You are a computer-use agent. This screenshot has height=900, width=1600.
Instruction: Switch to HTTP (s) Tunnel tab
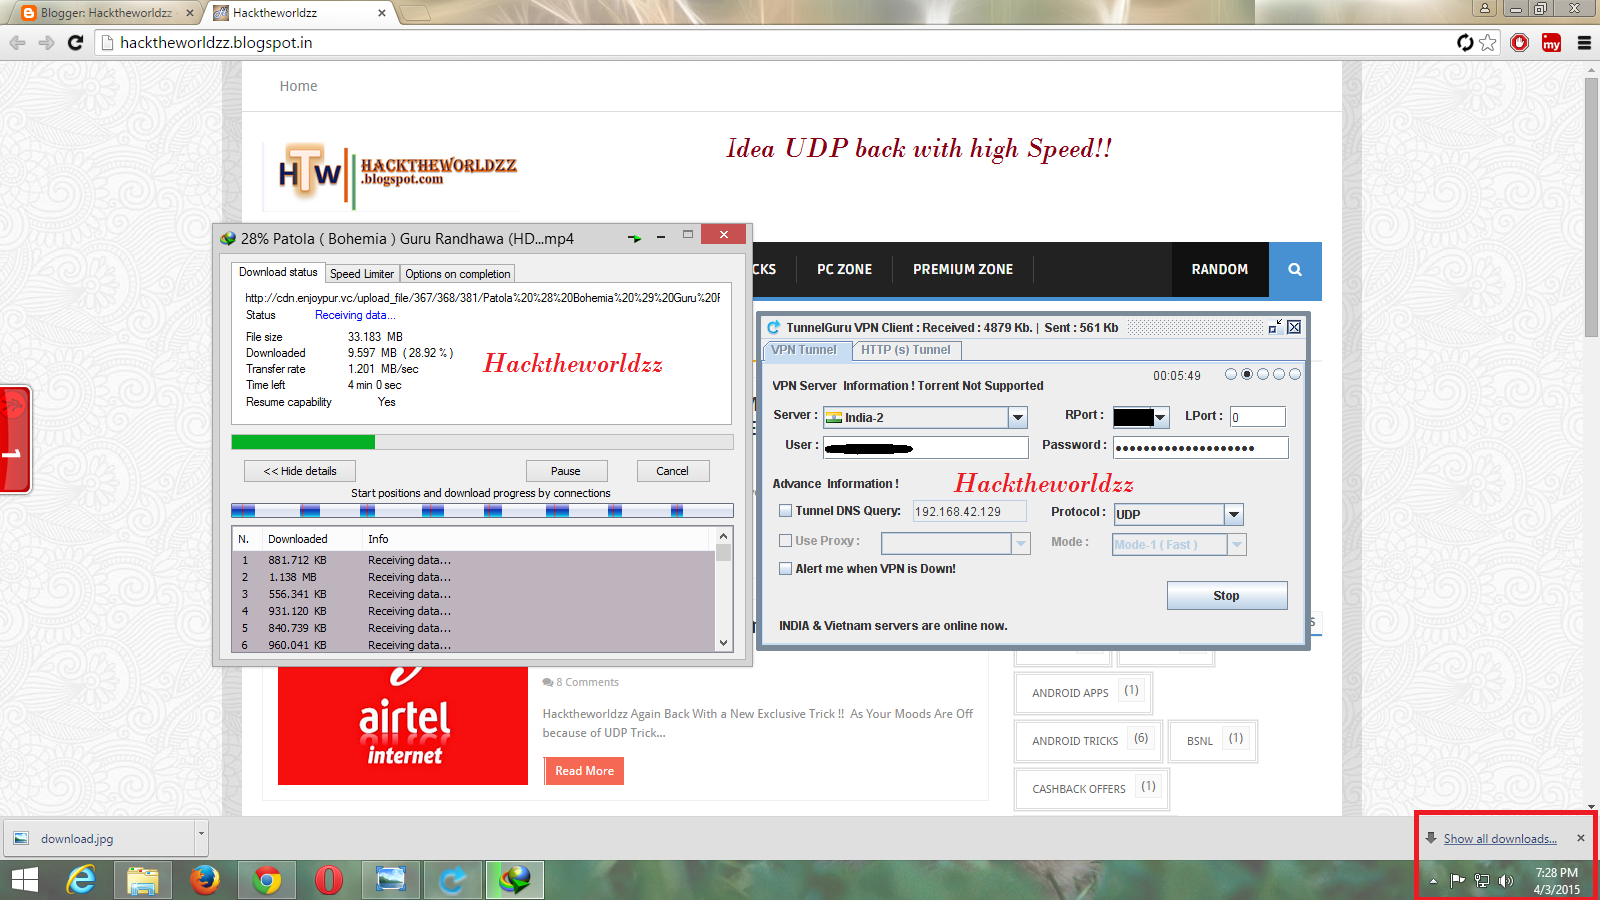906,350
